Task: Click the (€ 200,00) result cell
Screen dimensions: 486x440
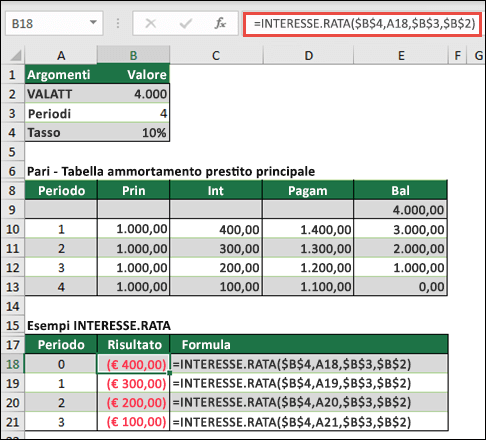Action: click(x=133, y=403)
